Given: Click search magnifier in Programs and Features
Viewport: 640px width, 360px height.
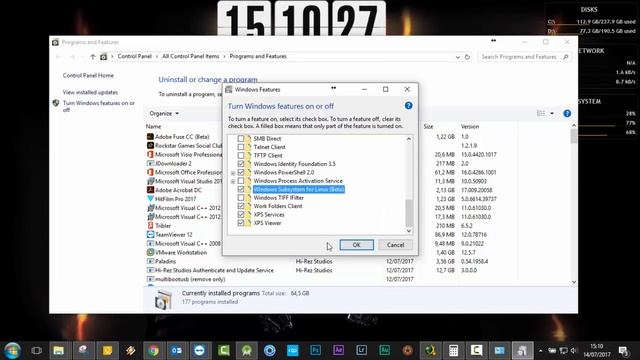Looking at the screenshot, I should coord(566,57).
